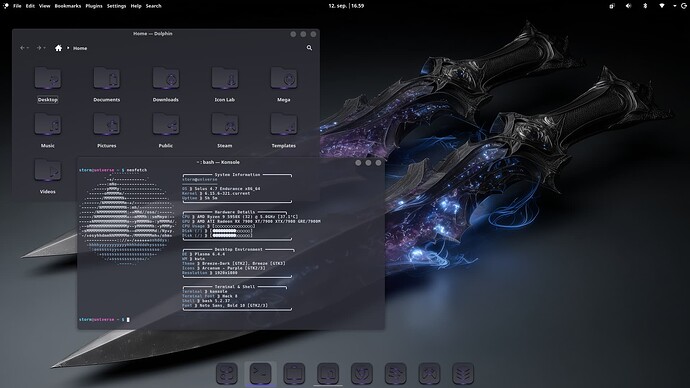This screenshot has width=690, height=388.
Task: Open back-history dropdown arrow in Dolphin
Action: (28, 48)
